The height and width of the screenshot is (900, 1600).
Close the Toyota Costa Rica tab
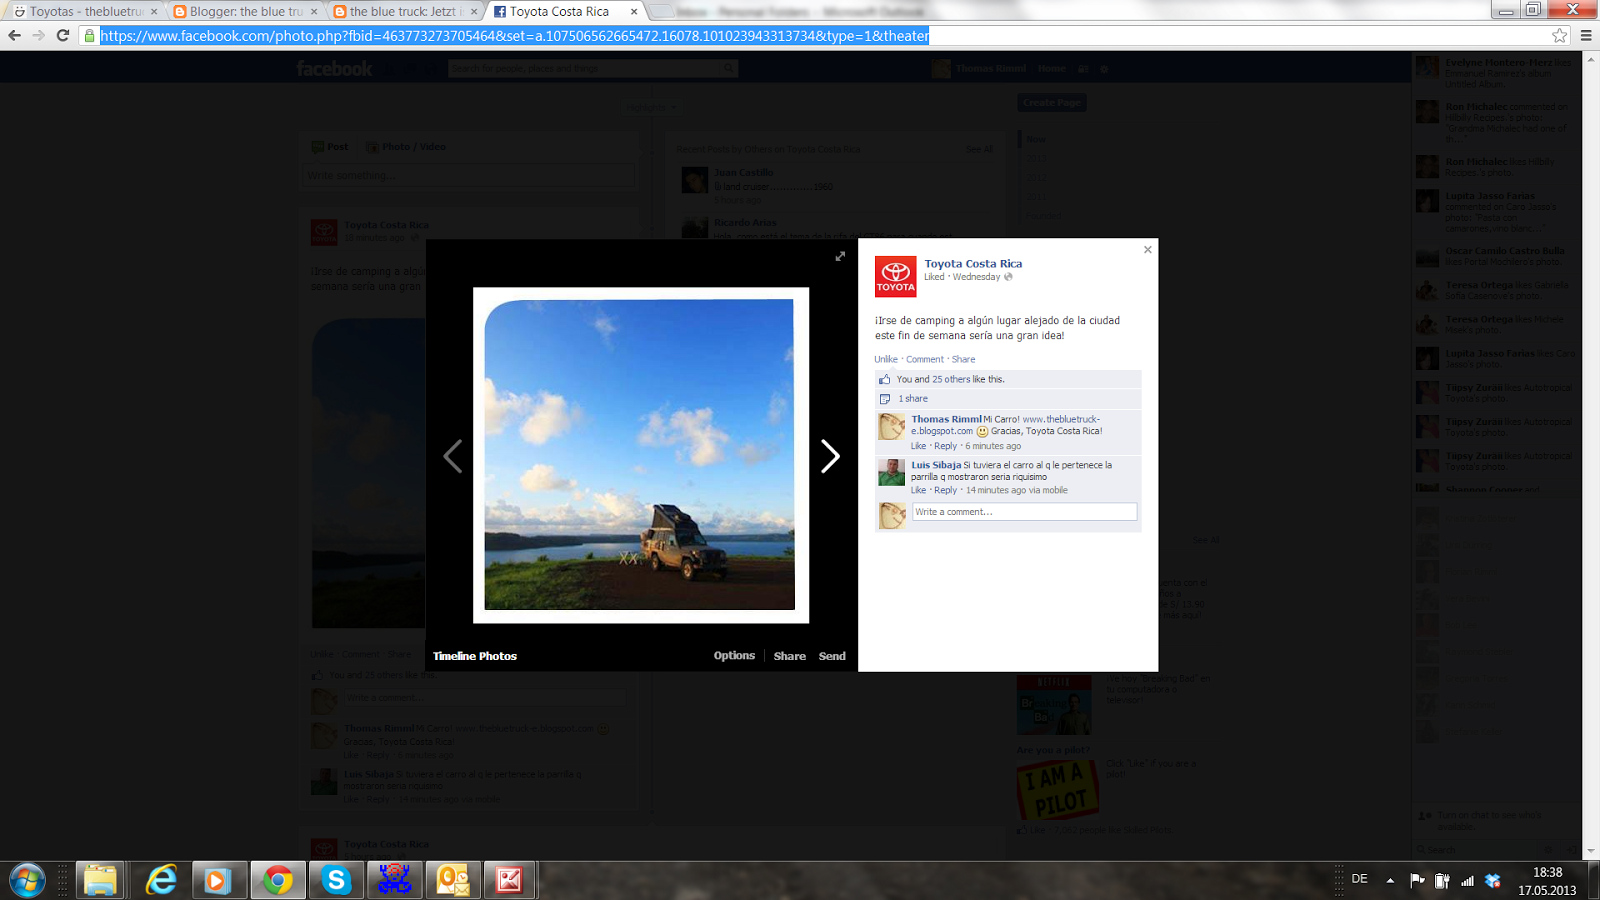[634, 12]
